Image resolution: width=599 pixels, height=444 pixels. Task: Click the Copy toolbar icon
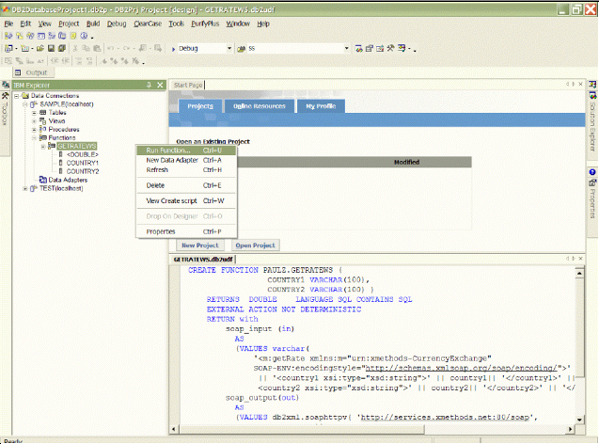pos(86,49)
